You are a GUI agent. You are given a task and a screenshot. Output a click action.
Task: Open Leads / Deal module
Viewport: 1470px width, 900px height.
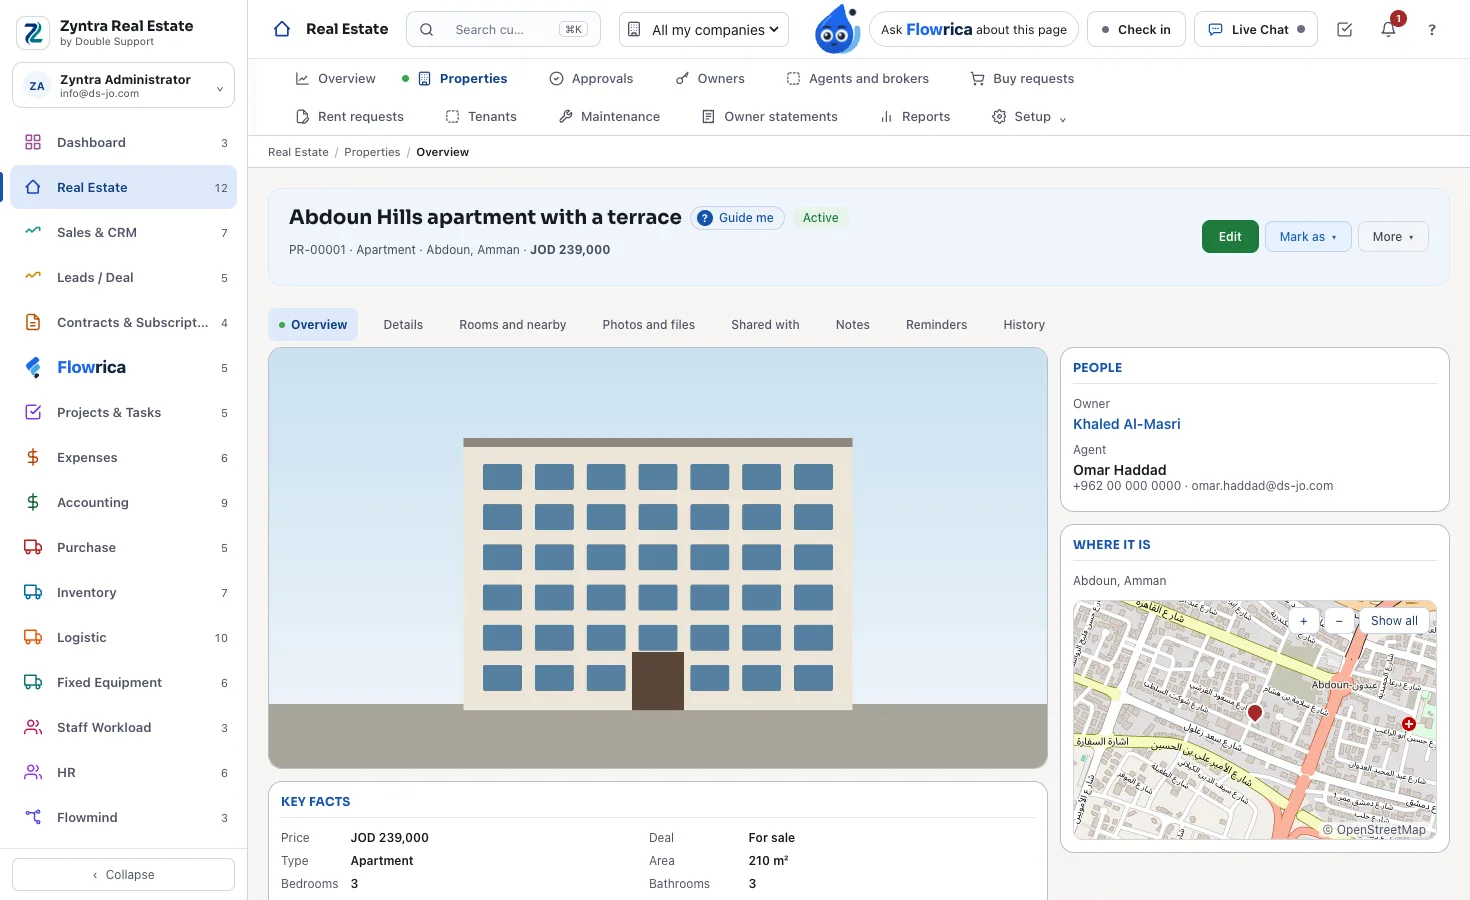124,278
